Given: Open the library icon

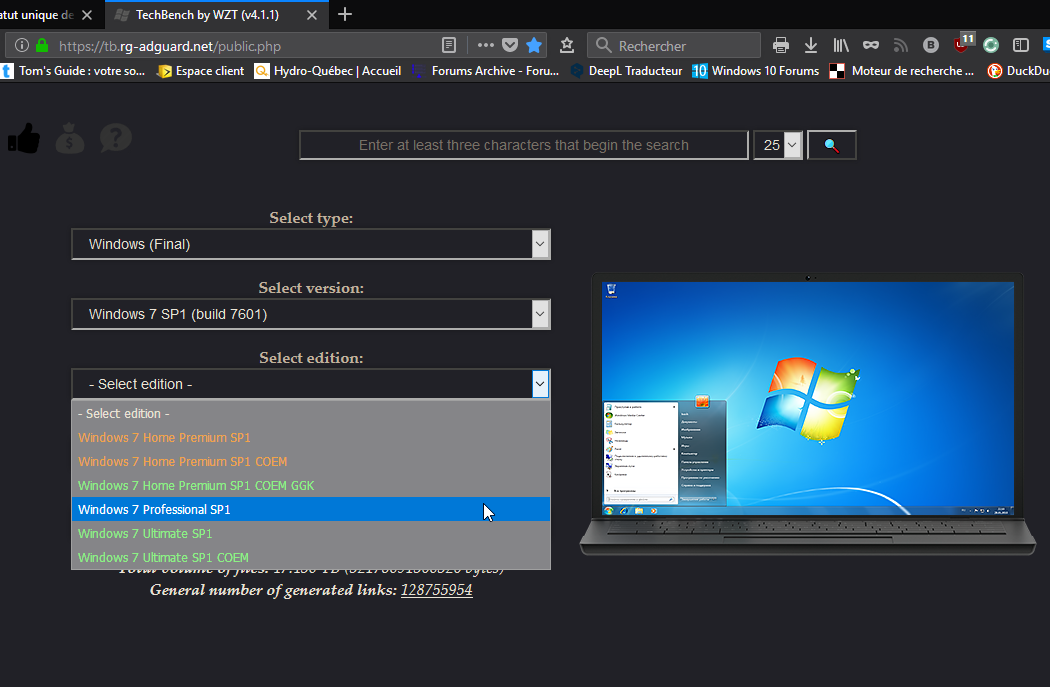Looking at the screenshot, I should click(841, 46).
